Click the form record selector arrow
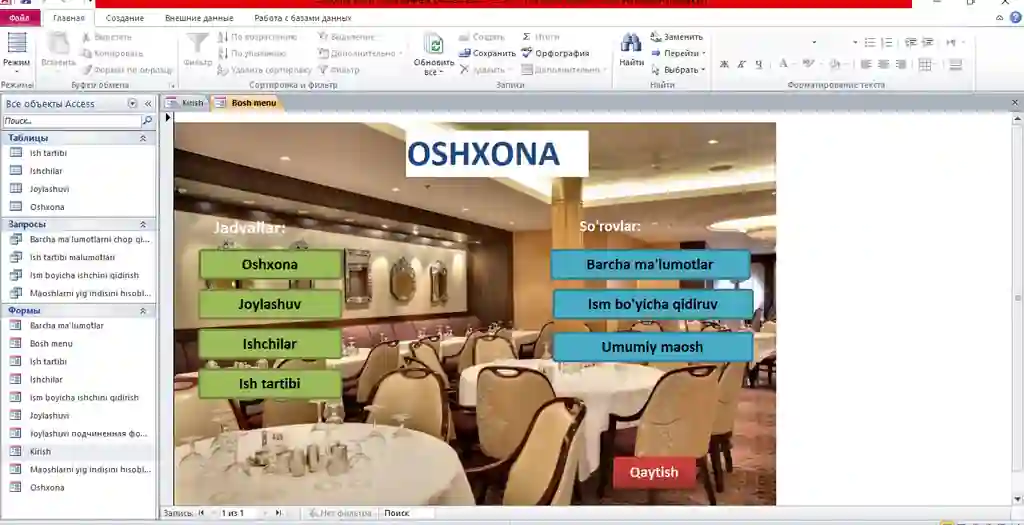This screenshot has width=1024, height=525. point(168,118)
